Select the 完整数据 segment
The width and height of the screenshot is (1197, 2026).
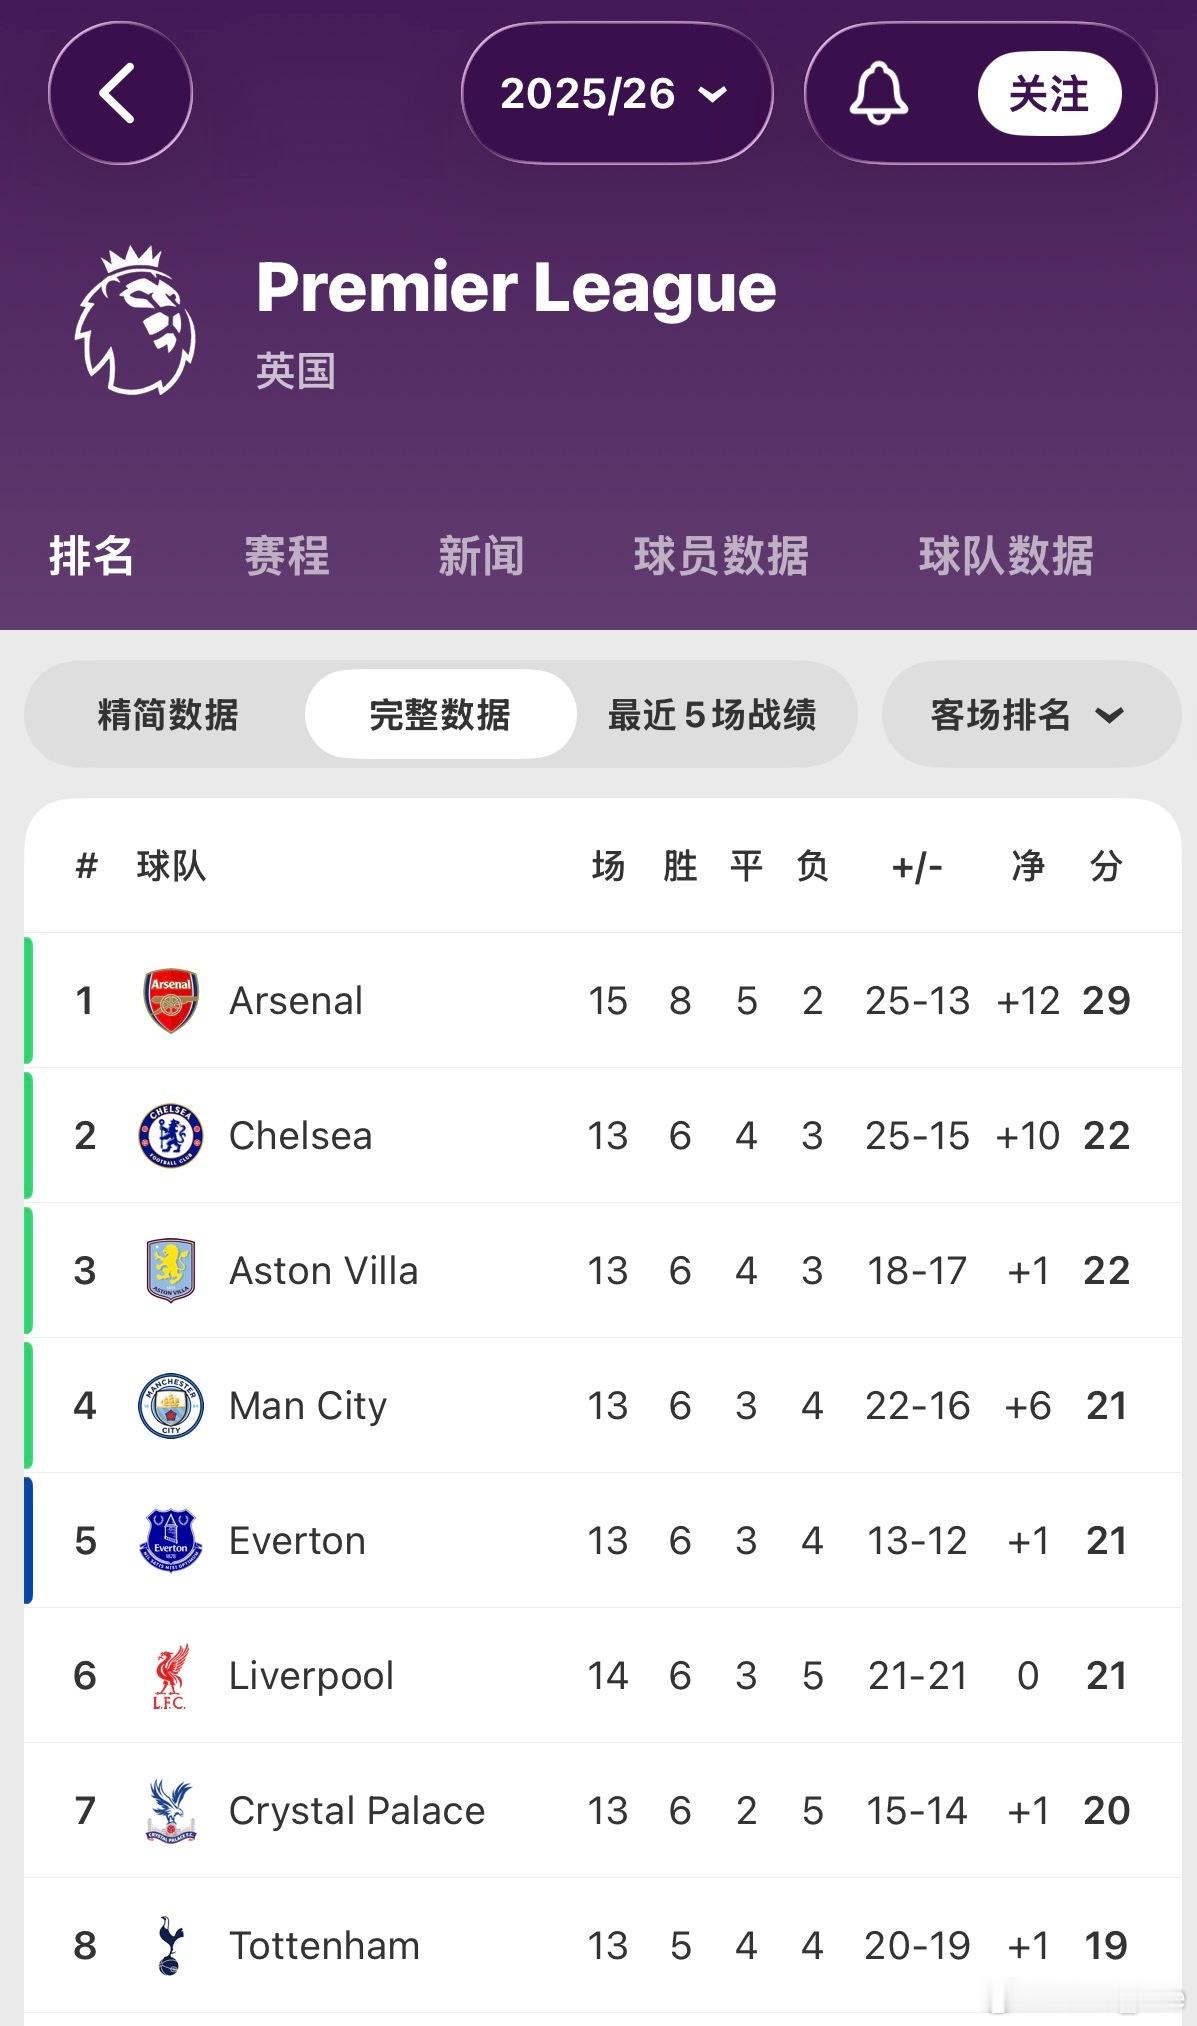click(440, 715)
